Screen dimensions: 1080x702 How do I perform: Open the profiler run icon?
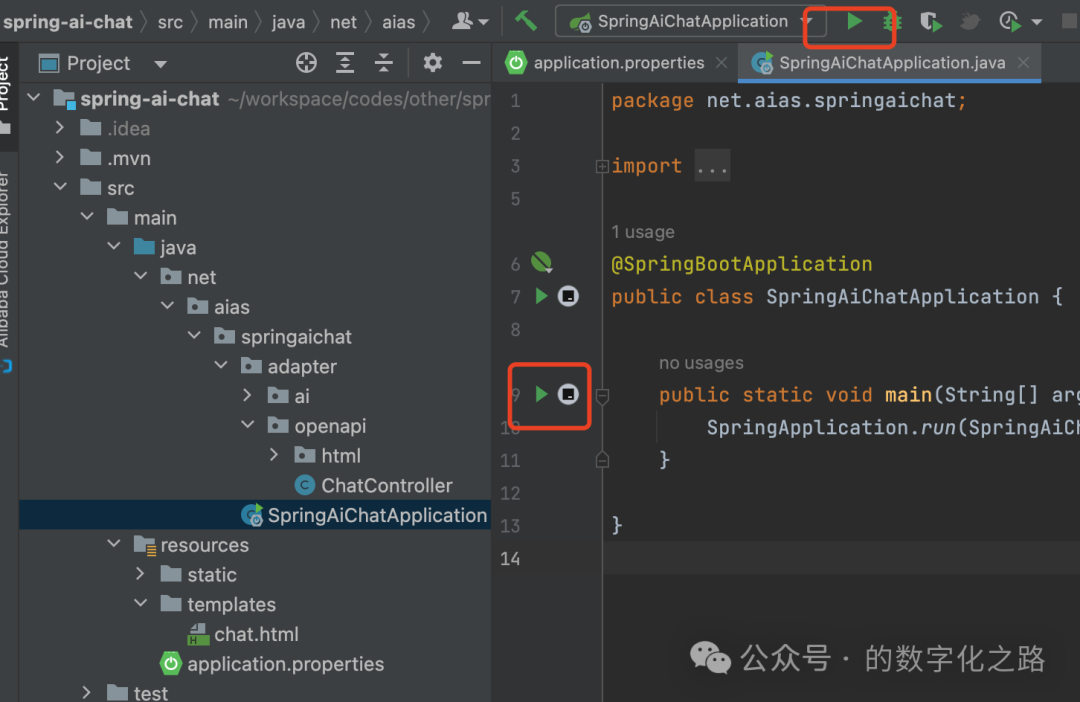coord(1010,22)
